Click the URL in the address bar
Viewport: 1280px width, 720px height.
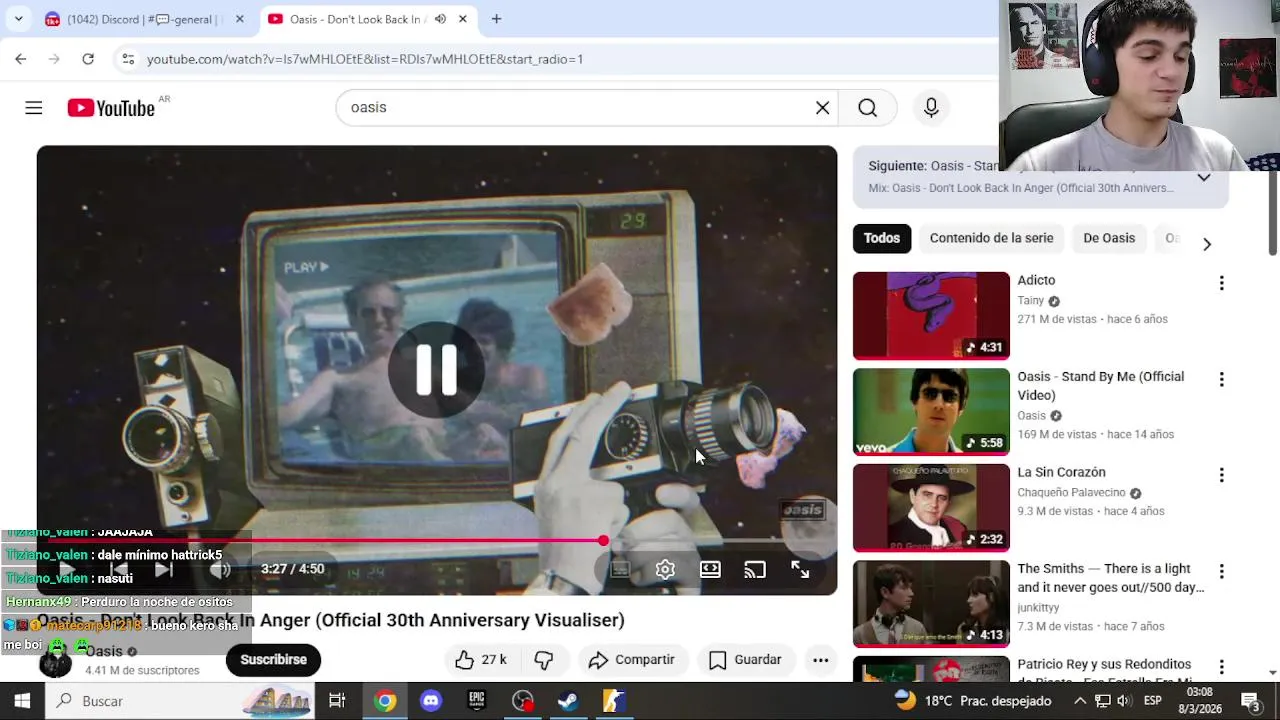tap(365, 59)
